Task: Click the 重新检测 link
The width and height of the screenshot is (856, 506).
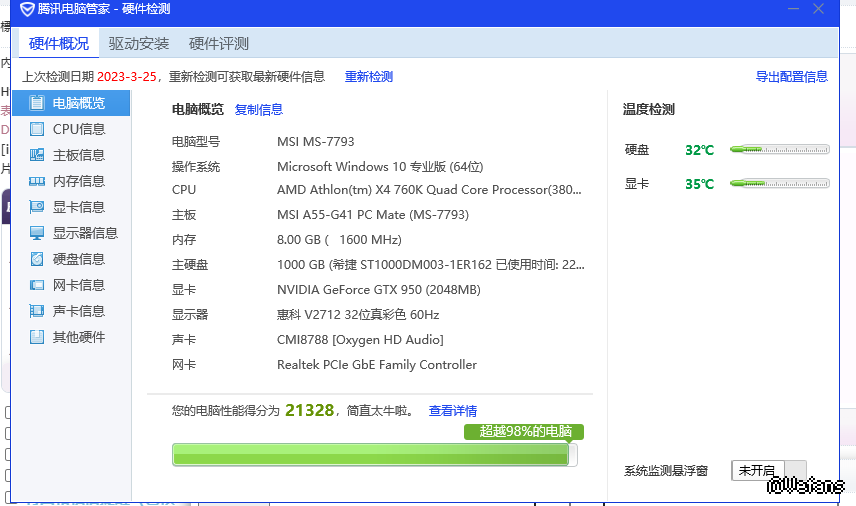Action: pyautogui.click(x=369, y=76)
